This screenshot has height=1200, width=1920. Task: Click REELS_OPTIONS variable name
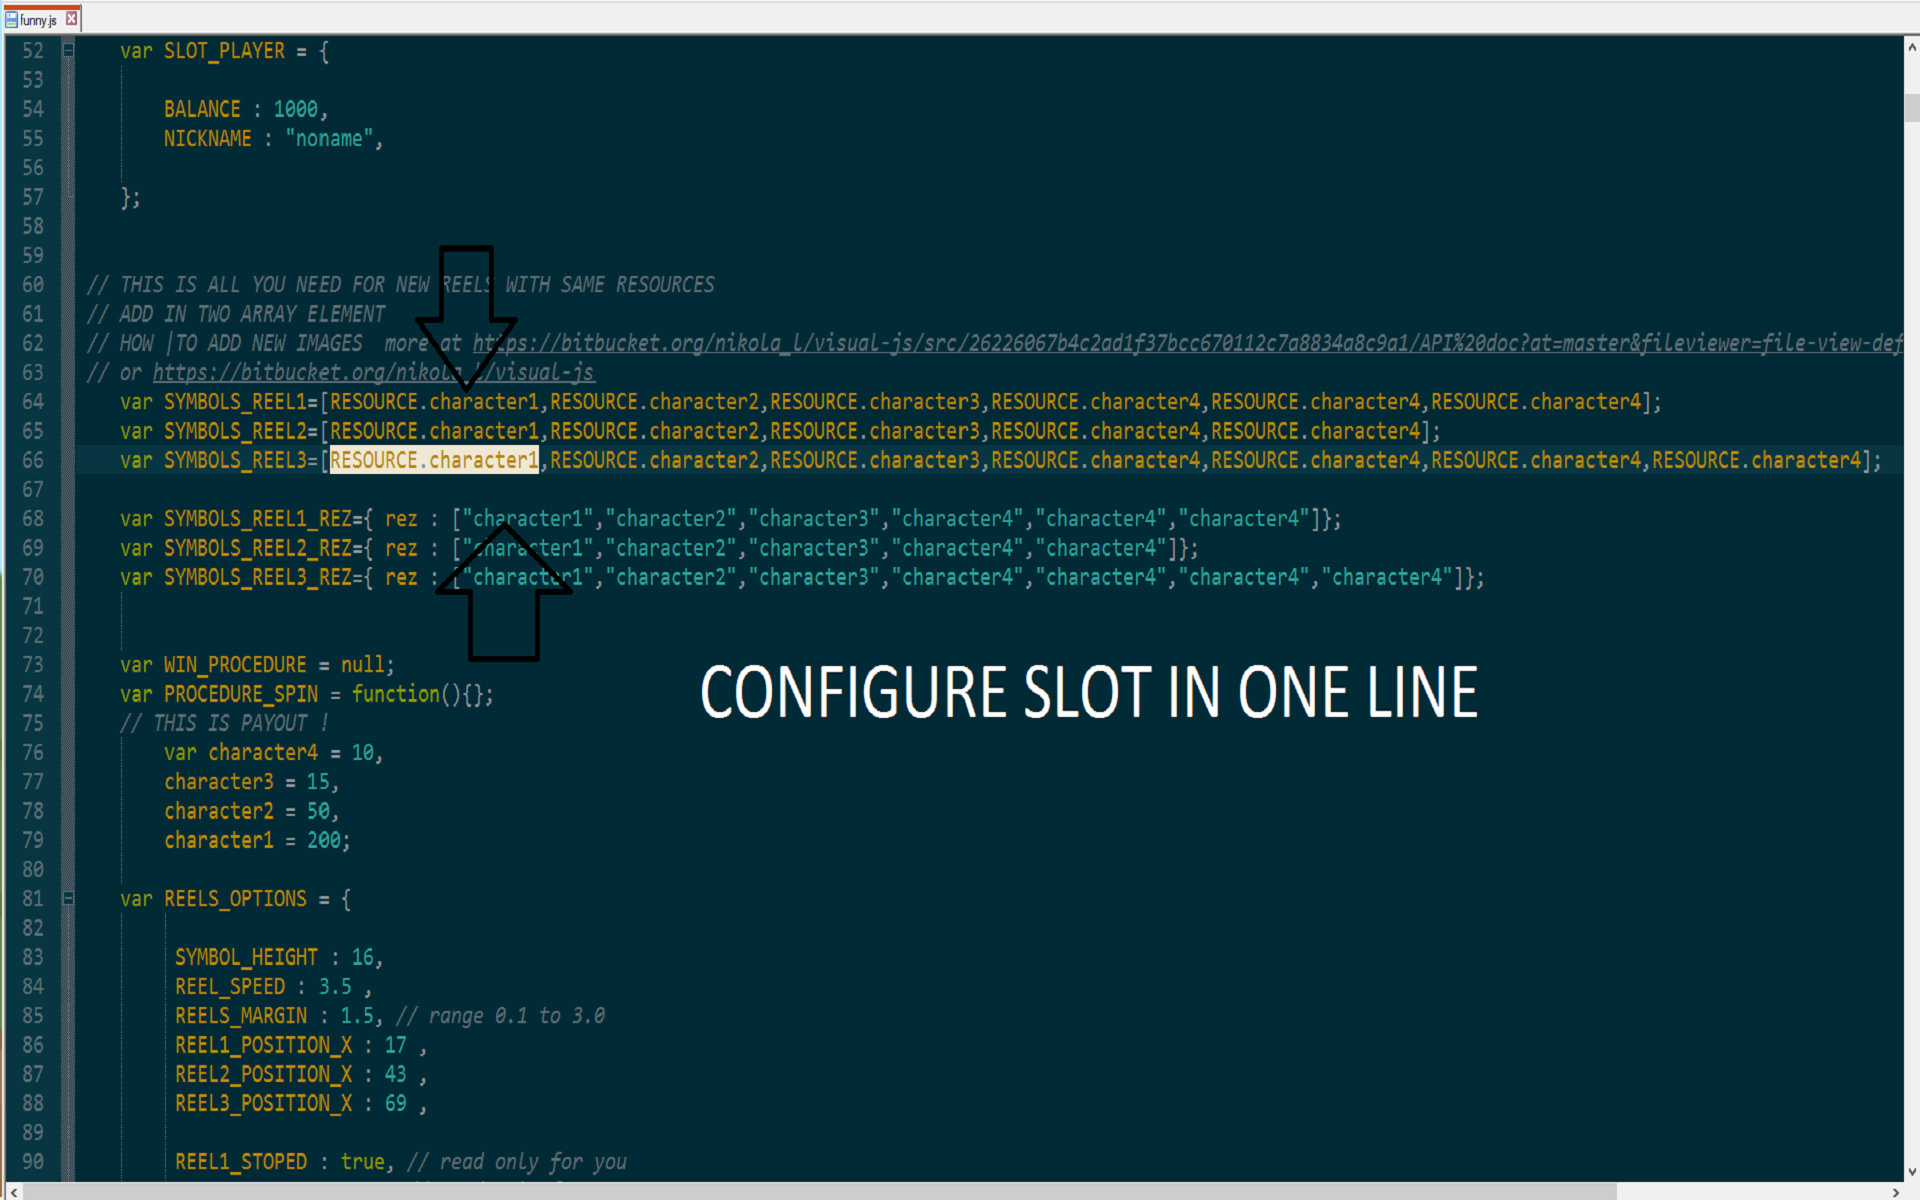click(235, 899)
